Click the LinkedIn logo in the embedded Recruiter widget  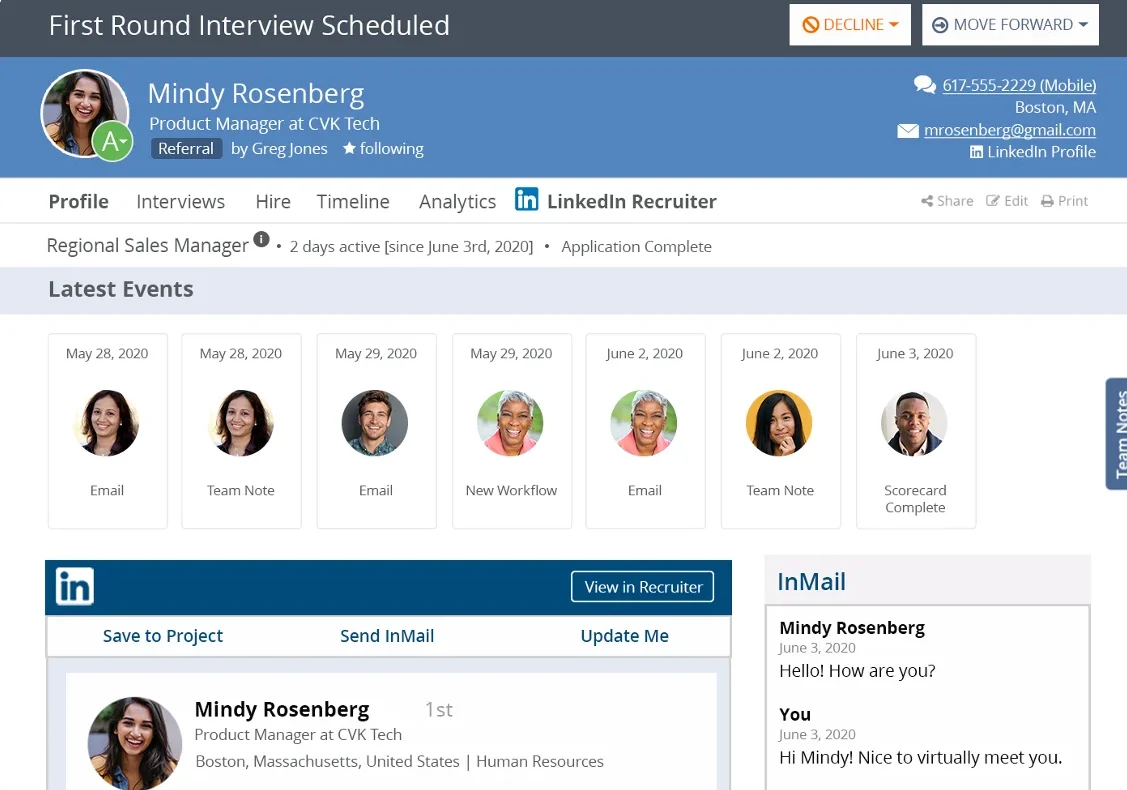(x=73, y=586)
